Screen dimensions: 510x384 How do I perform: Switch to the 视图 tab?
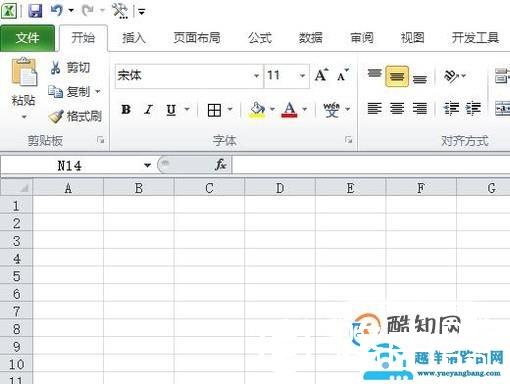point(412,38)
